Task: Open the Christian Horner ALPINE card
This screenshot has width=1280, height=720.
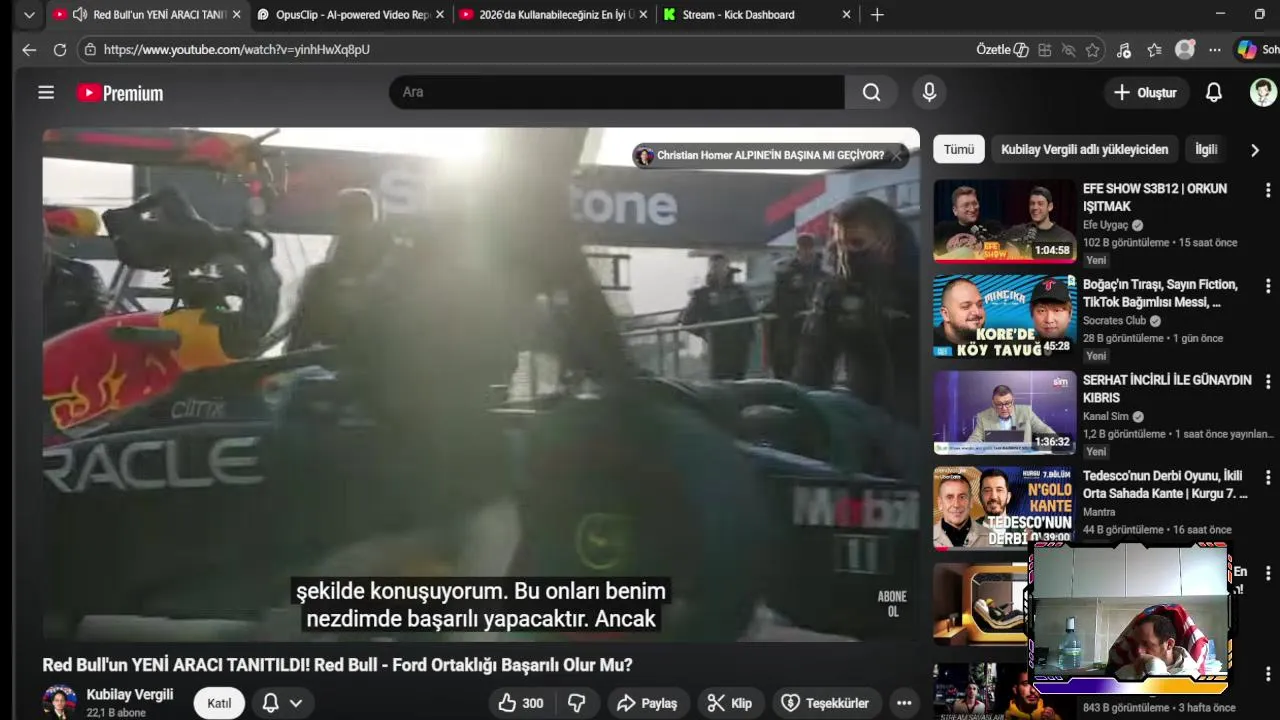Action: pos(770,156)
